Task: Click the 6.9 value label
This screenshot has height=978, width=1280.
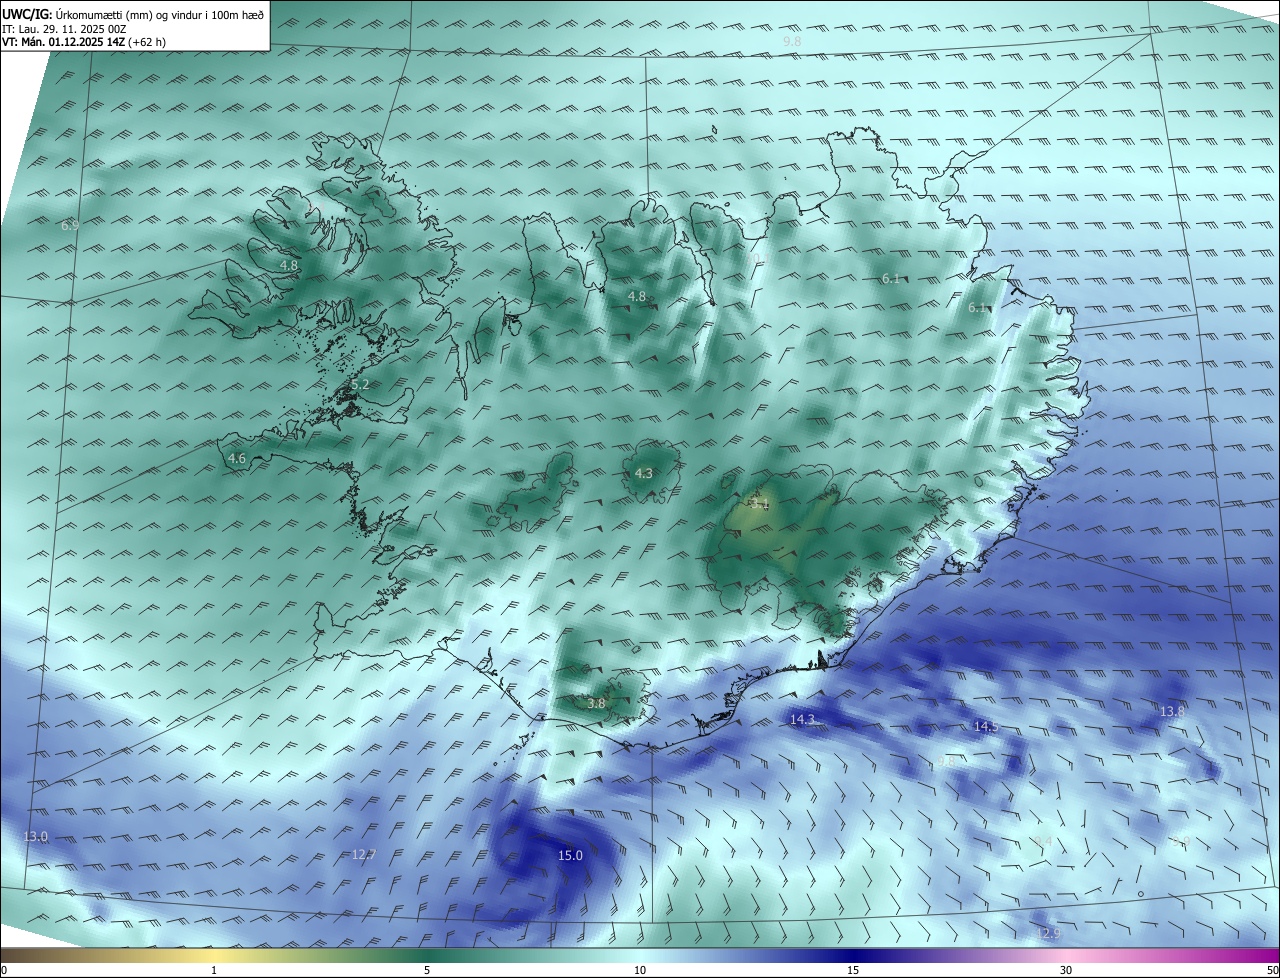Action: [70, 226]
